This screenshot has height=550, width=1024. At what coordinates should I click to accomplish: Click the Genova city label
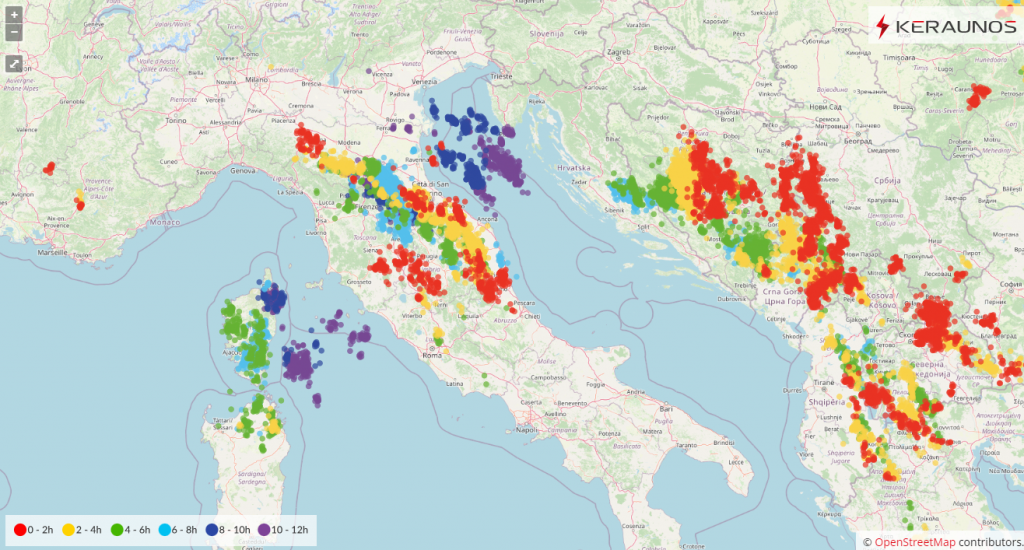pos(242,170)
